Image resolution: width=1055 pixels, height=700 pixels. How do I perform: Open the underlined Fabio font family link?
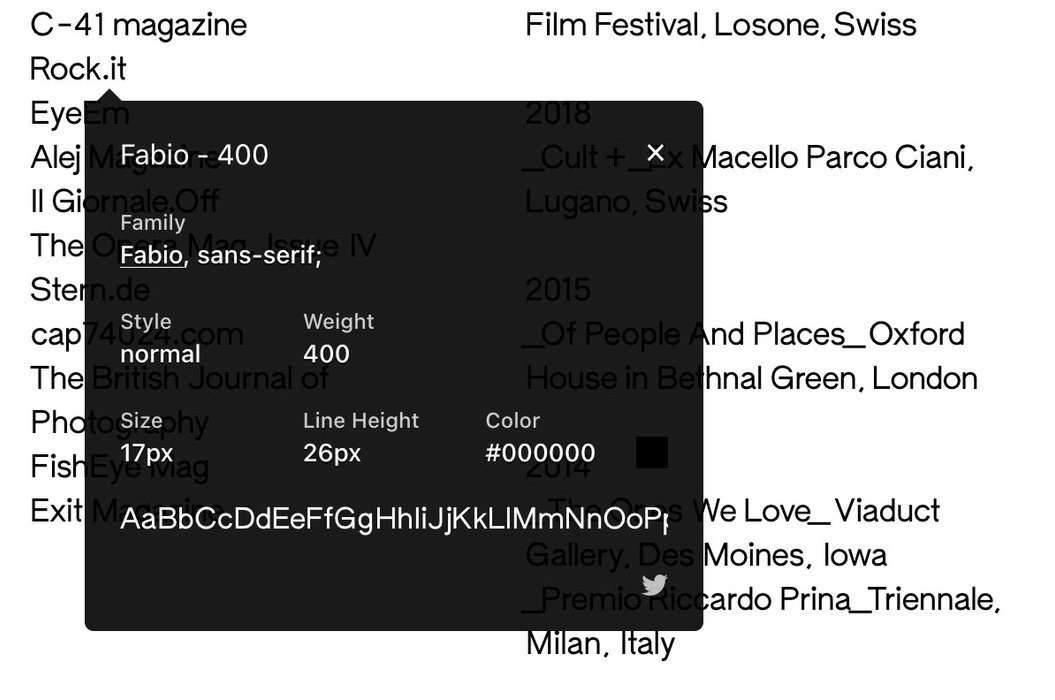(151, 255)
